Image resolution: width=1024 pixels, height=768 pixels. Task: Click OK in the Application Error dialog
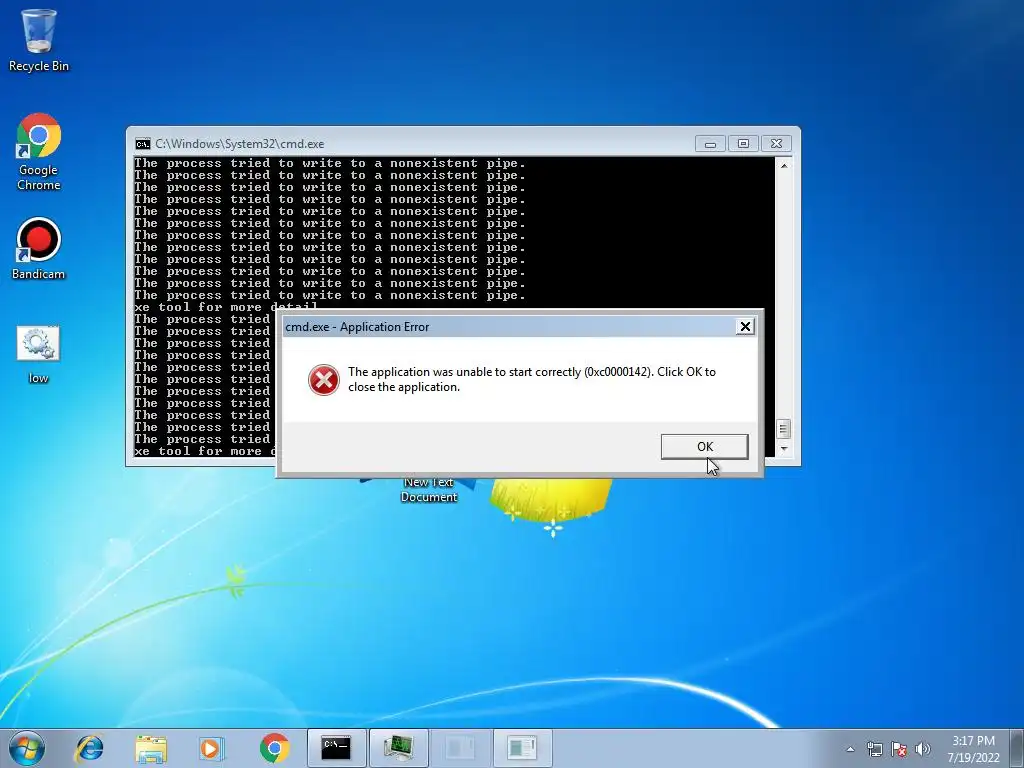tap(704, 447)
